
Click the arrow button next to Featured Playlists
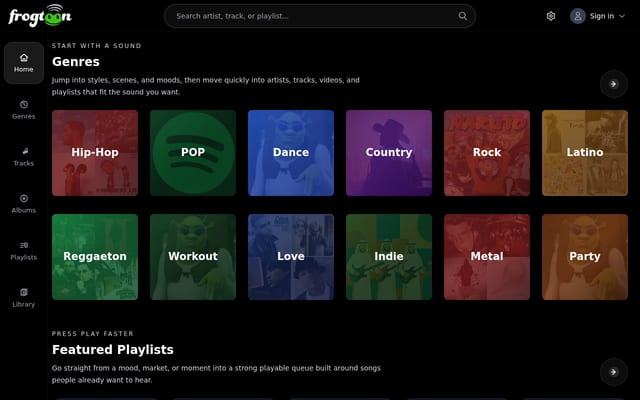[x=613, y=372]
